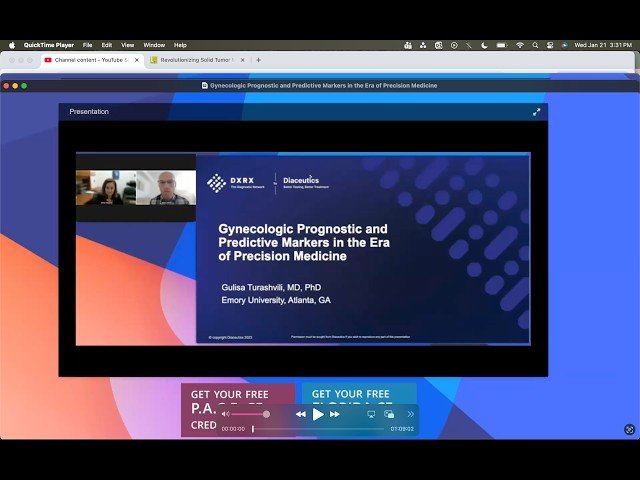Expand more playback options chevrons
This screenshot has height=480, width=640.
(x=411, y=414)
